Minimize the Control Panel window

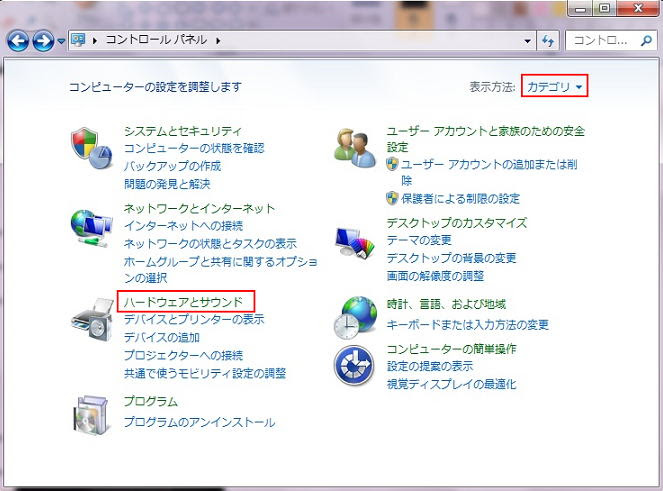click(x=581, y=8)
